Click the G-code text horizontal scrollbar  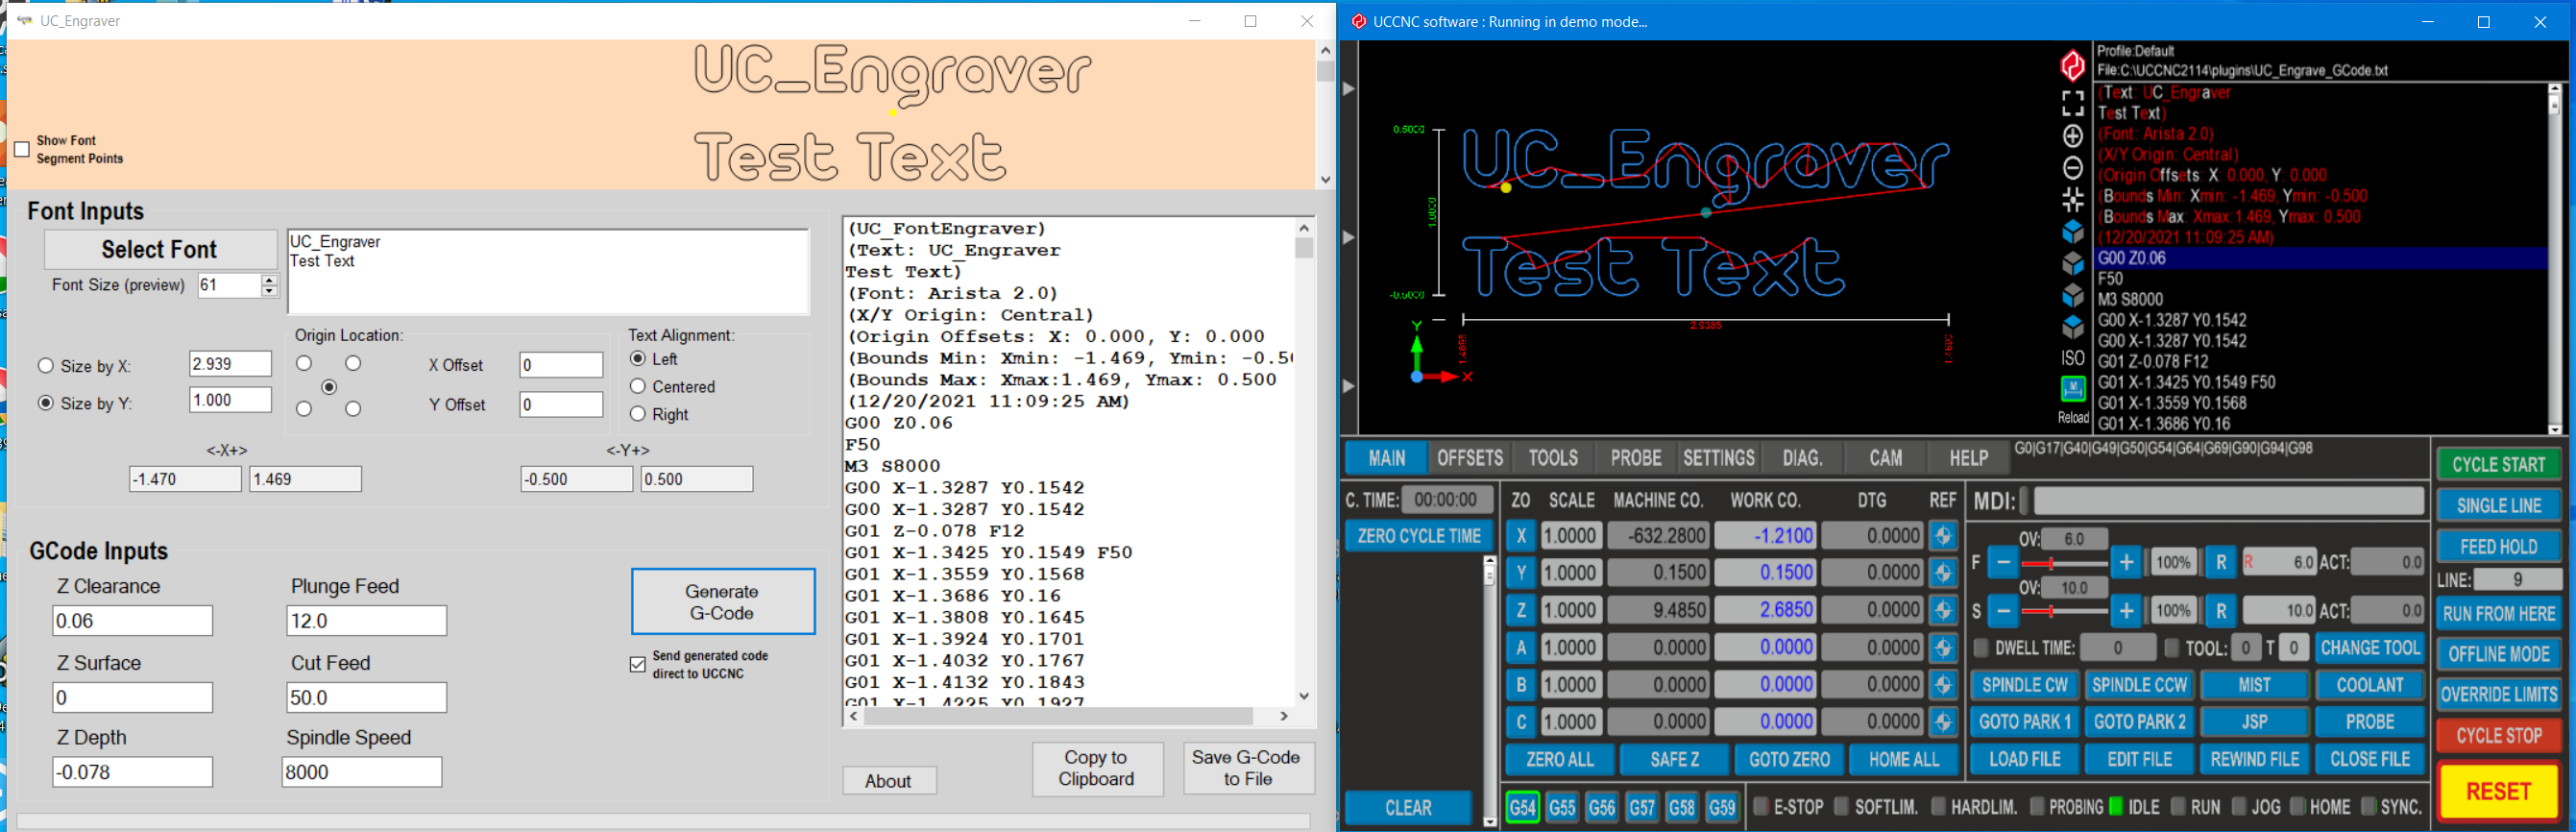(1058, 716)
